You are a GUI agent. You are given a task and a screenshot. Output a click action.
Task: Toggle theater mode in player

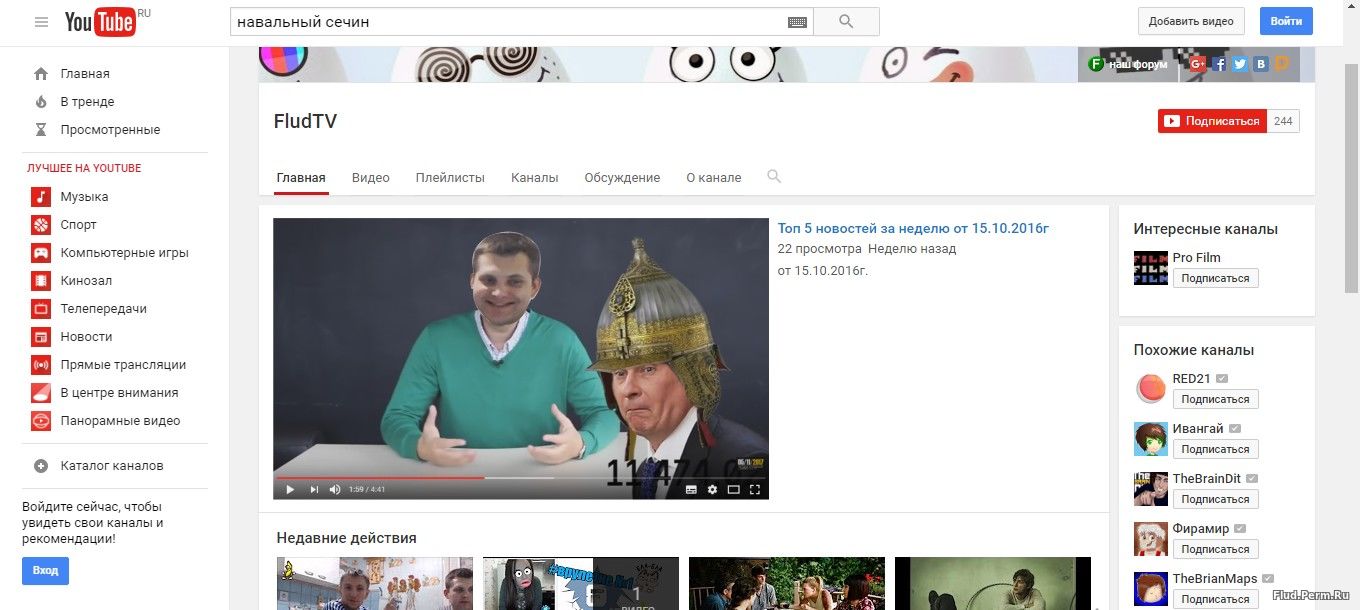pyautogui.click(x=733, y=489)
